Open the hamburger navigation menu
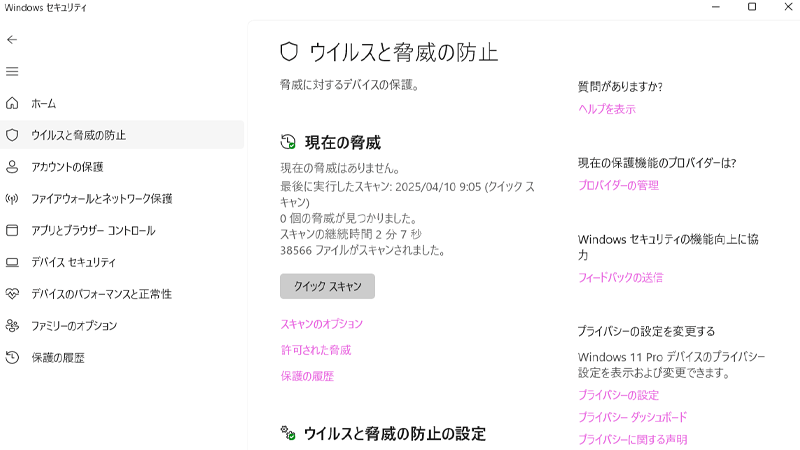800x450 pixels. click(12, 71)
